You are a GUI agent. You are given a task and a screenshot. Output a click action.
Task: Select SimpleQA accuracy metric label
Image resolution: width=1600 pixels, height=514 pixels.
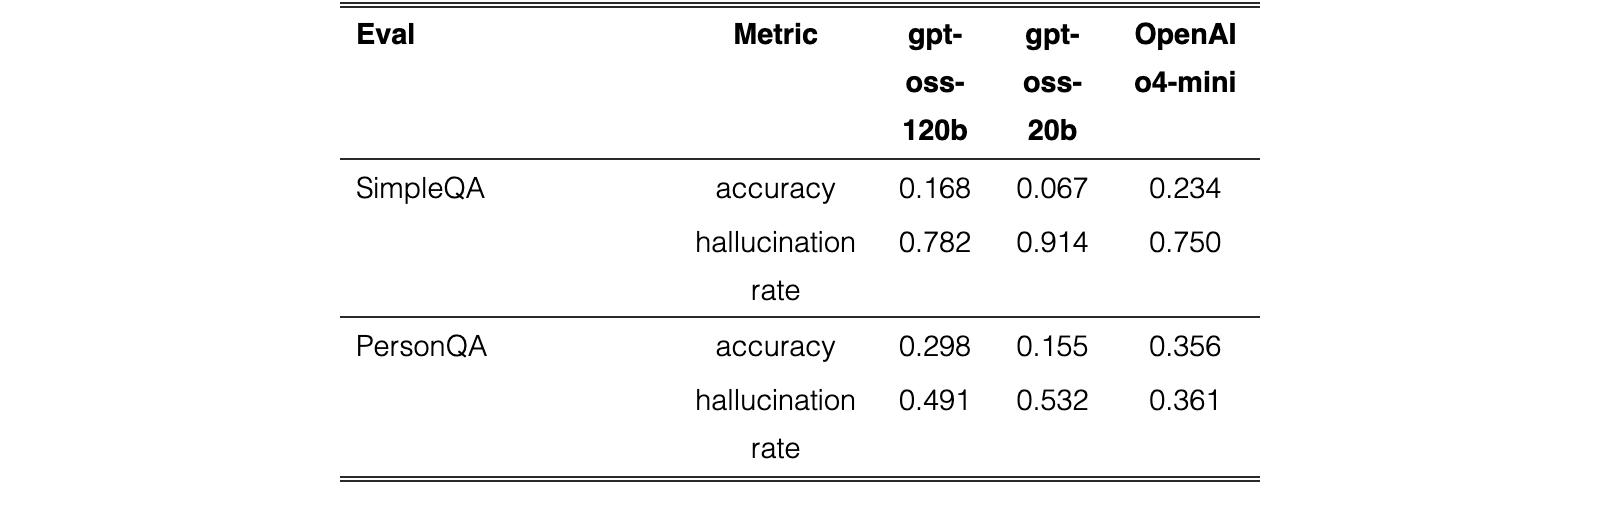[775, 189]
